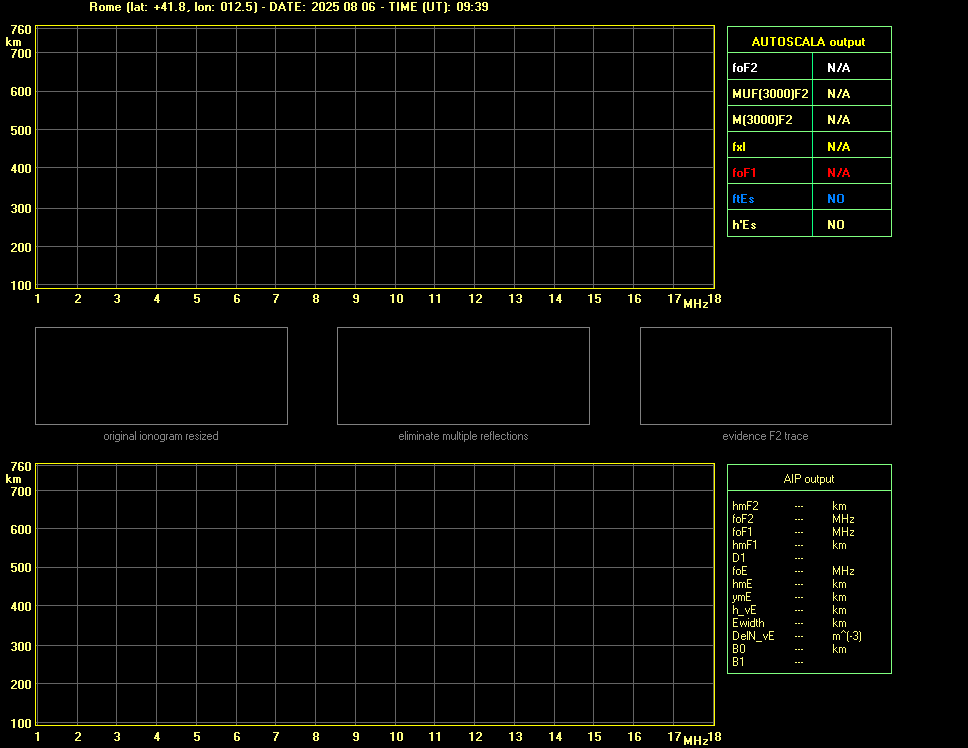
Task: Click the 100 height label on top chart
Action: [21, 286]
